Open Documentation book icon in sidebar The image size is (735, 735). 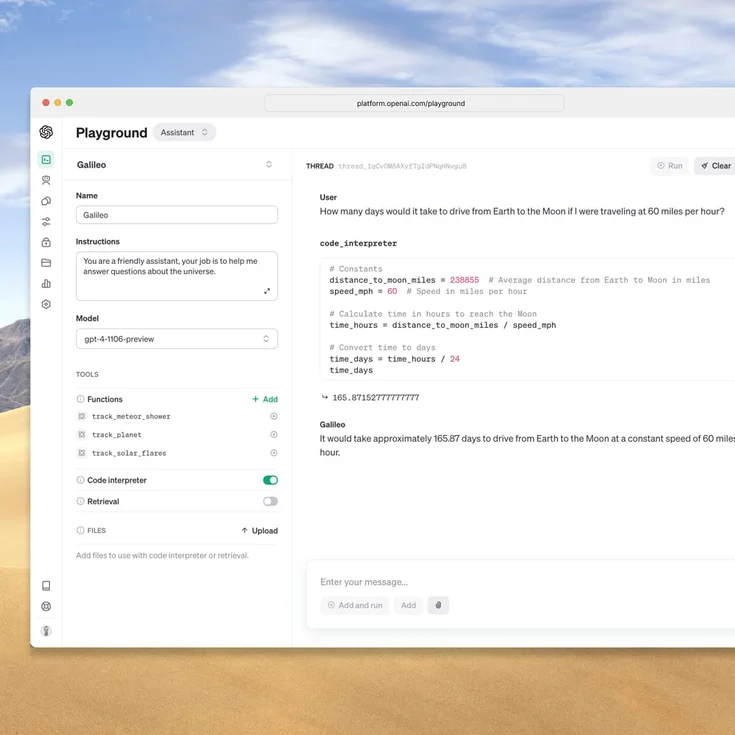(x=46, y=586)
